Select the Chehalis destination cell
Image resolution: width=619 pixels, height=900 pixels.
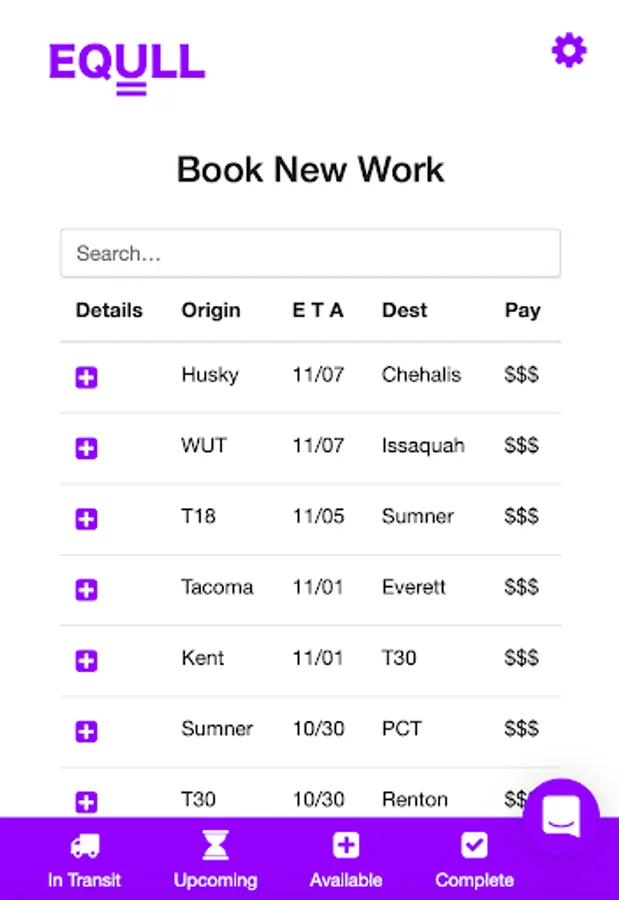421,375
